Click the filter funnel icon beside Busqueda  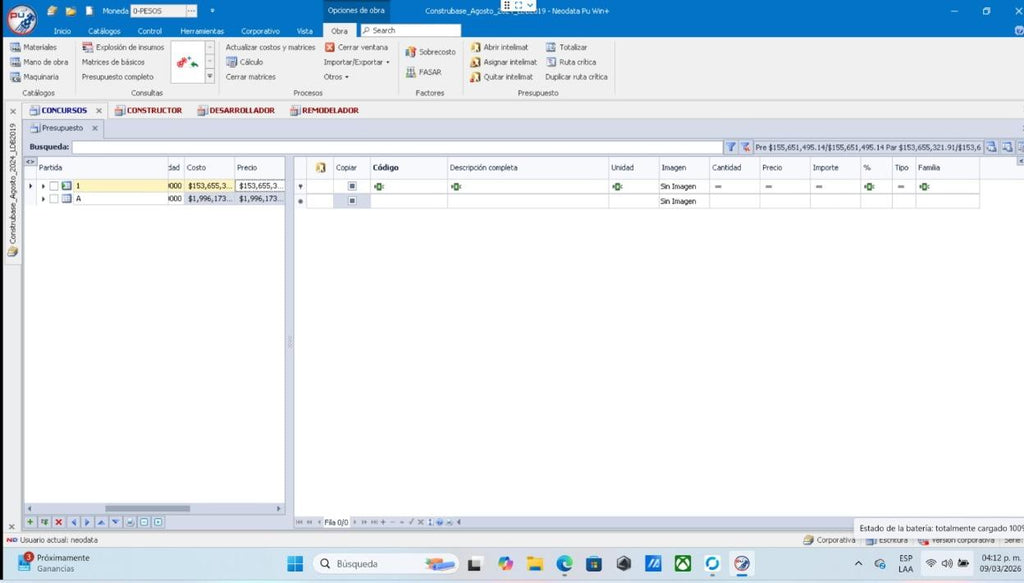click(x=731, y=147)
